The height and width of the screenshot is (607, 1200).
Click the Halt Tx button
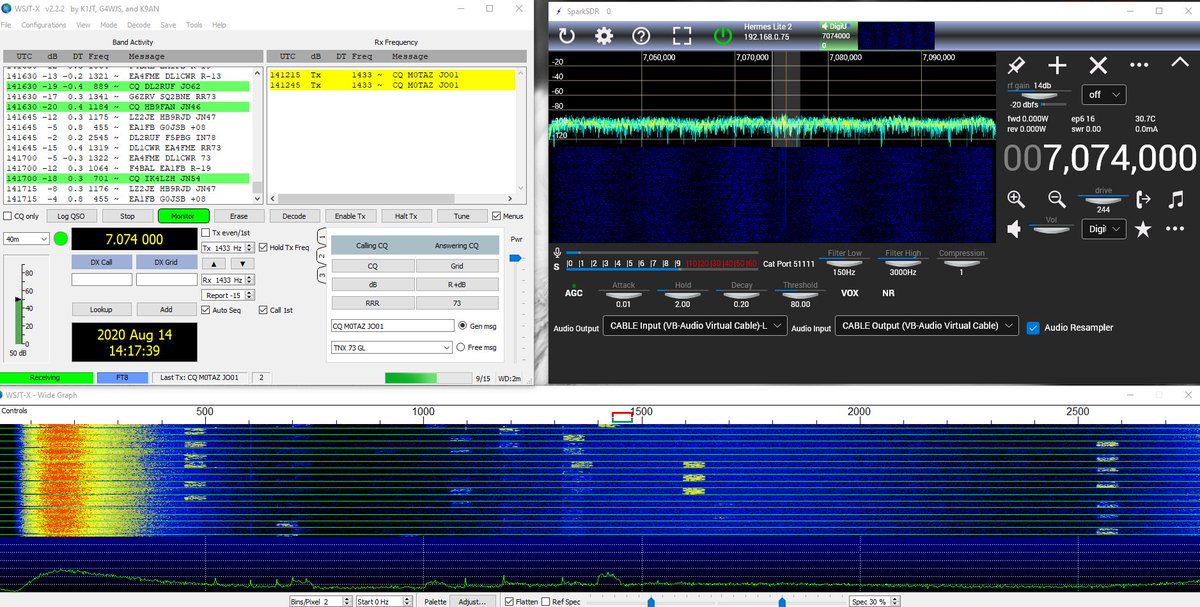(x=406, y=216)
